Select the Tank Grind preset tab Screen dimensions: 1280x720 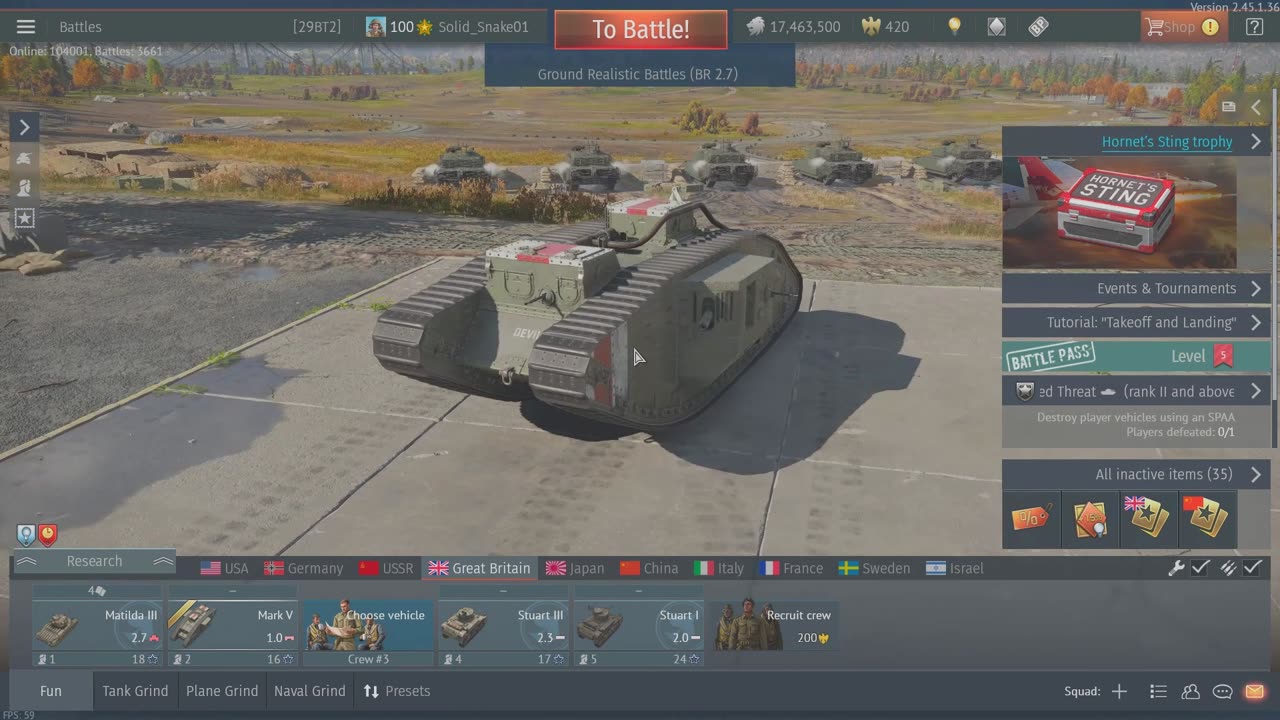coord(135,691)
